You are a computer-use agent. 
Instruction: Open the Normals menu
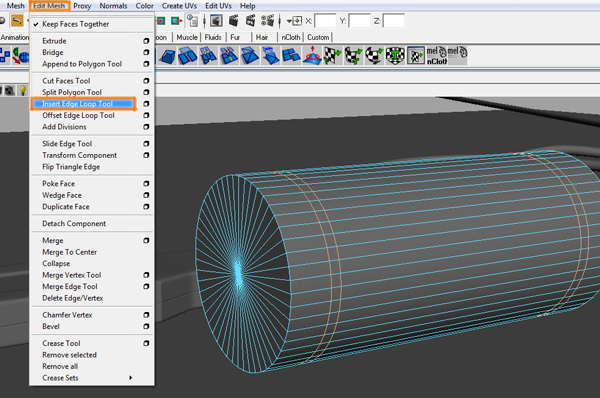[x=113, y=6]
